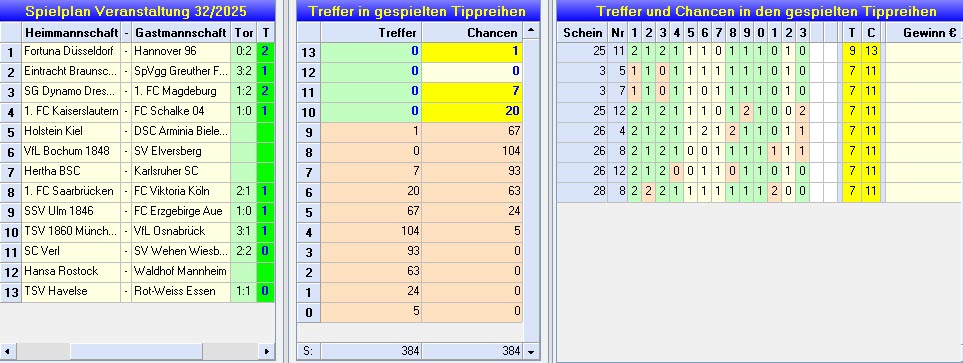This screenshot has height=363, width=963.
Task: Click right scroll arrow in Spielplan panel
Action: [x=266, y=351]
